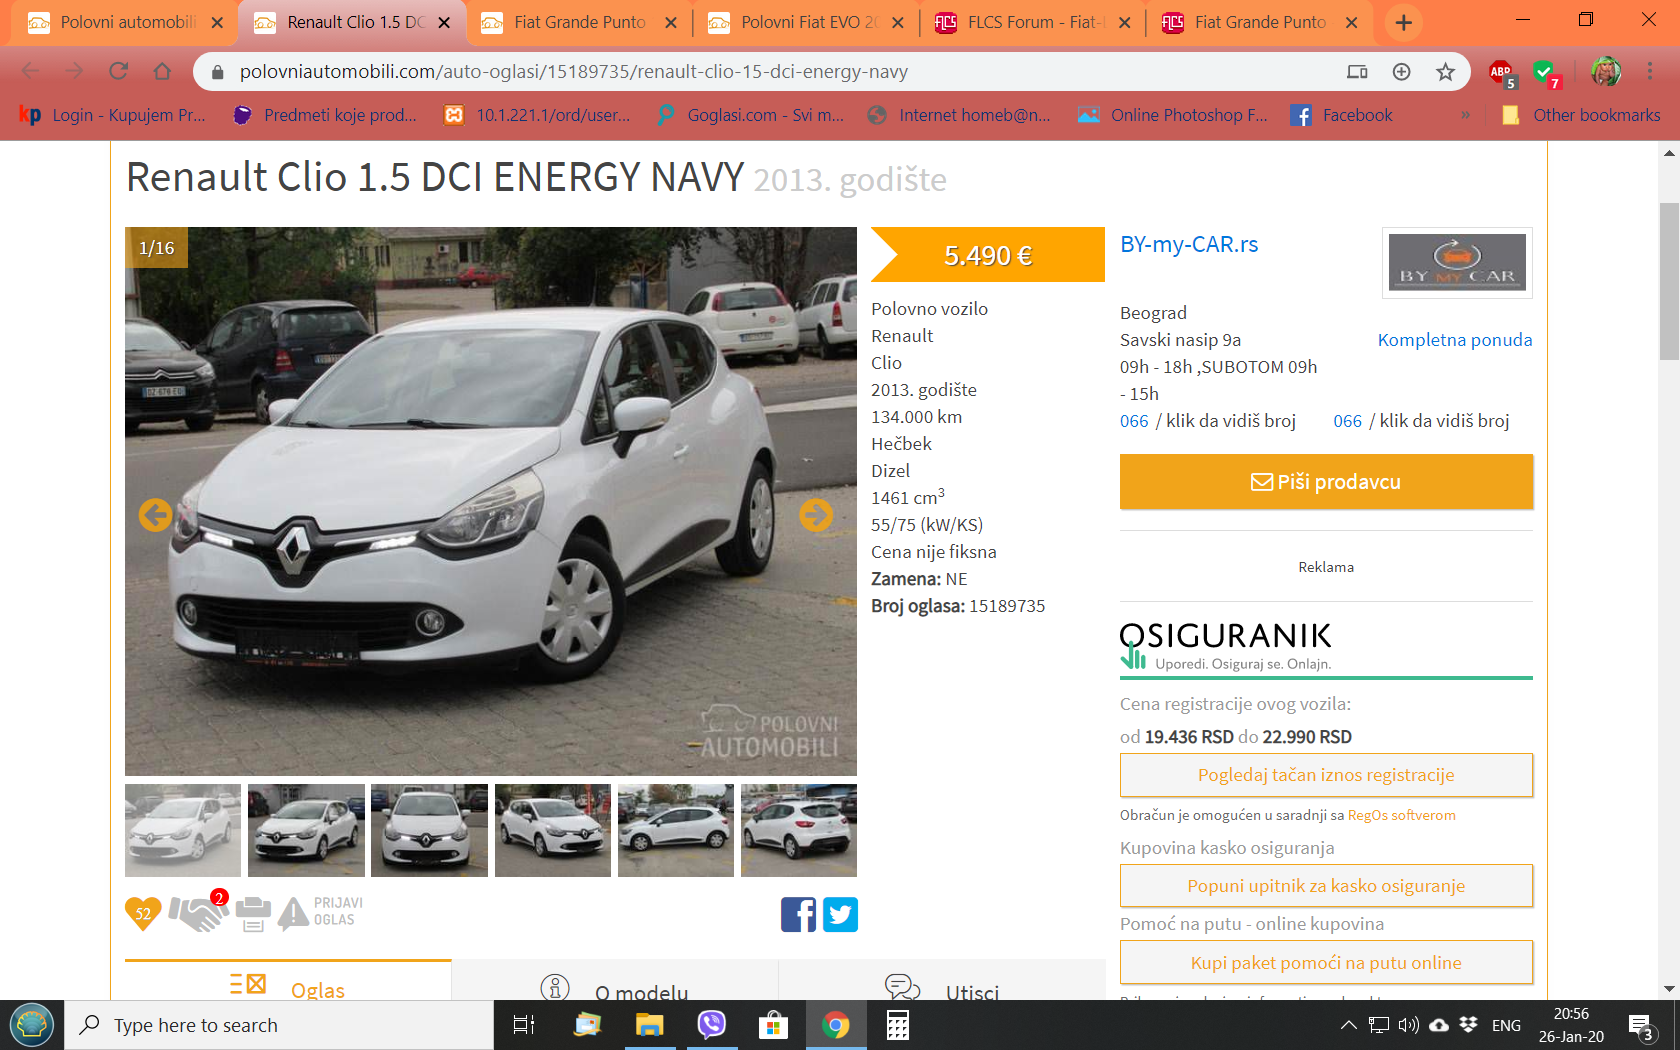
Task: Click ENG language indicator
Action: [x=1506, y=1025]
